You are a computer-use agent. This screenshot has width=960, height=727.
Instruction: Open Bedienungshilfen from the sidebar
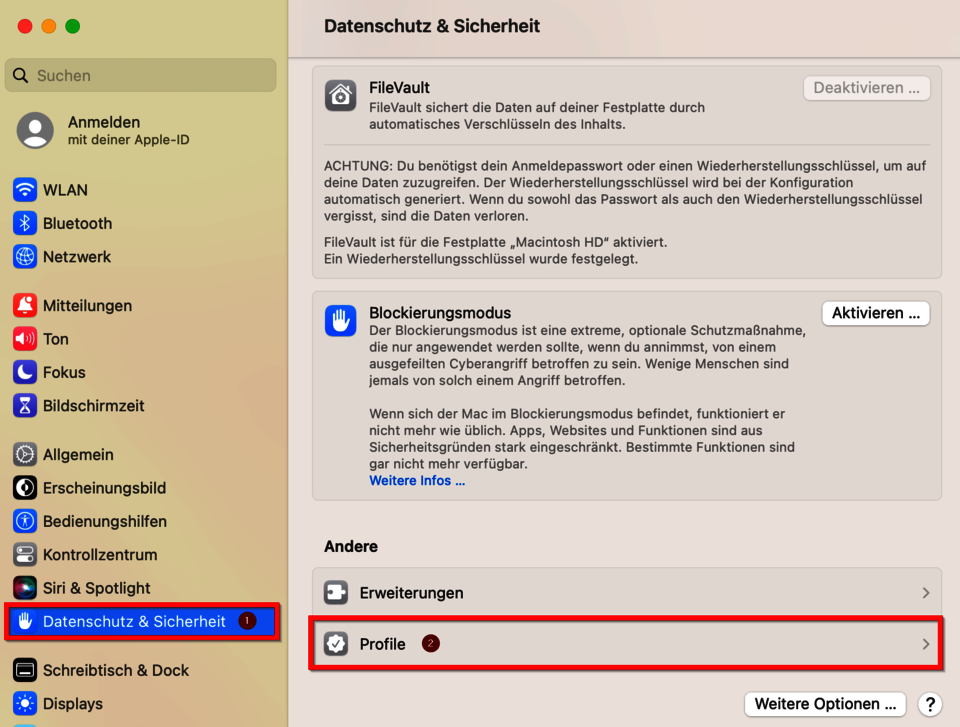tap(104, 521)
